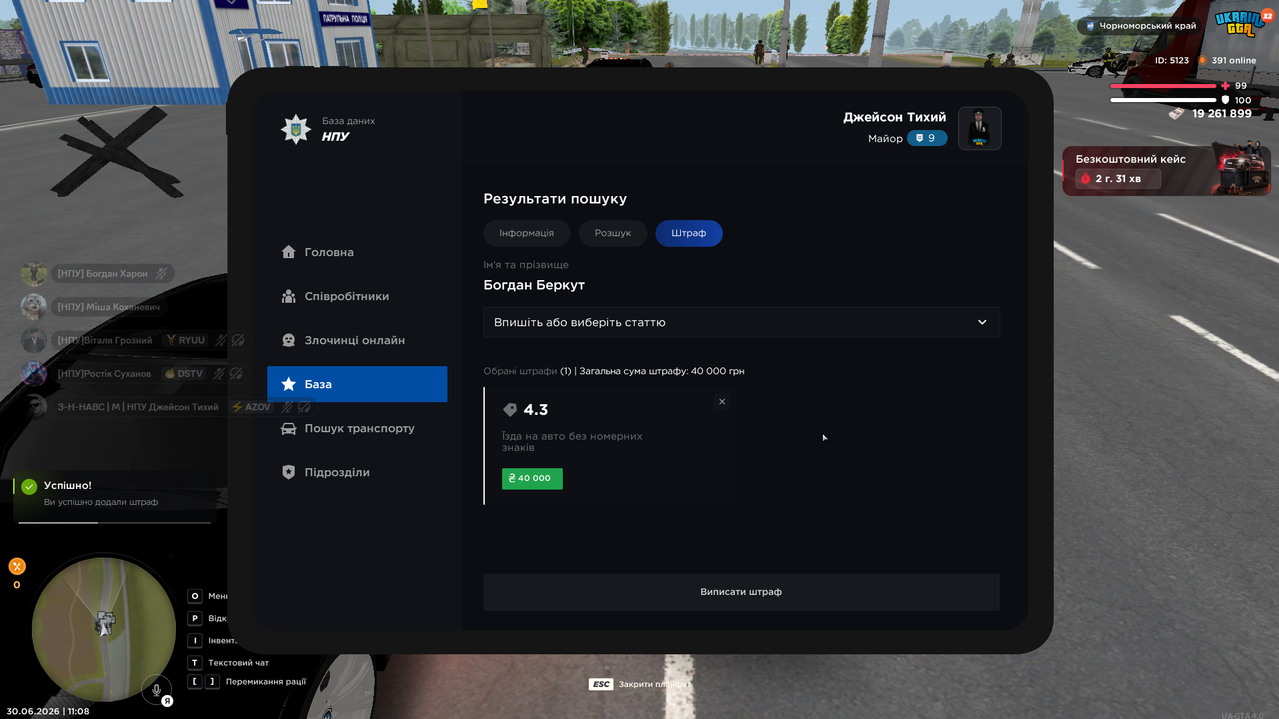Expand the article selection dropdown
This screenshot has height=719, width=1279.
click(x=741, y=322)
